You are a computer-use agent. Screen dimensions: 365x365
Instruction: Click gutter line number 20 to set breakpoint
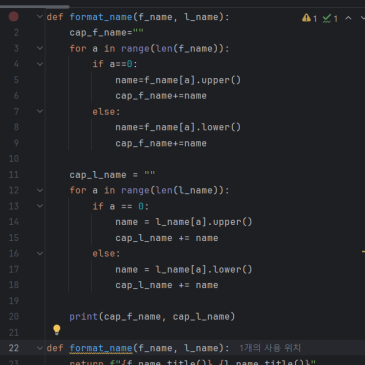[x=14, y=316]
